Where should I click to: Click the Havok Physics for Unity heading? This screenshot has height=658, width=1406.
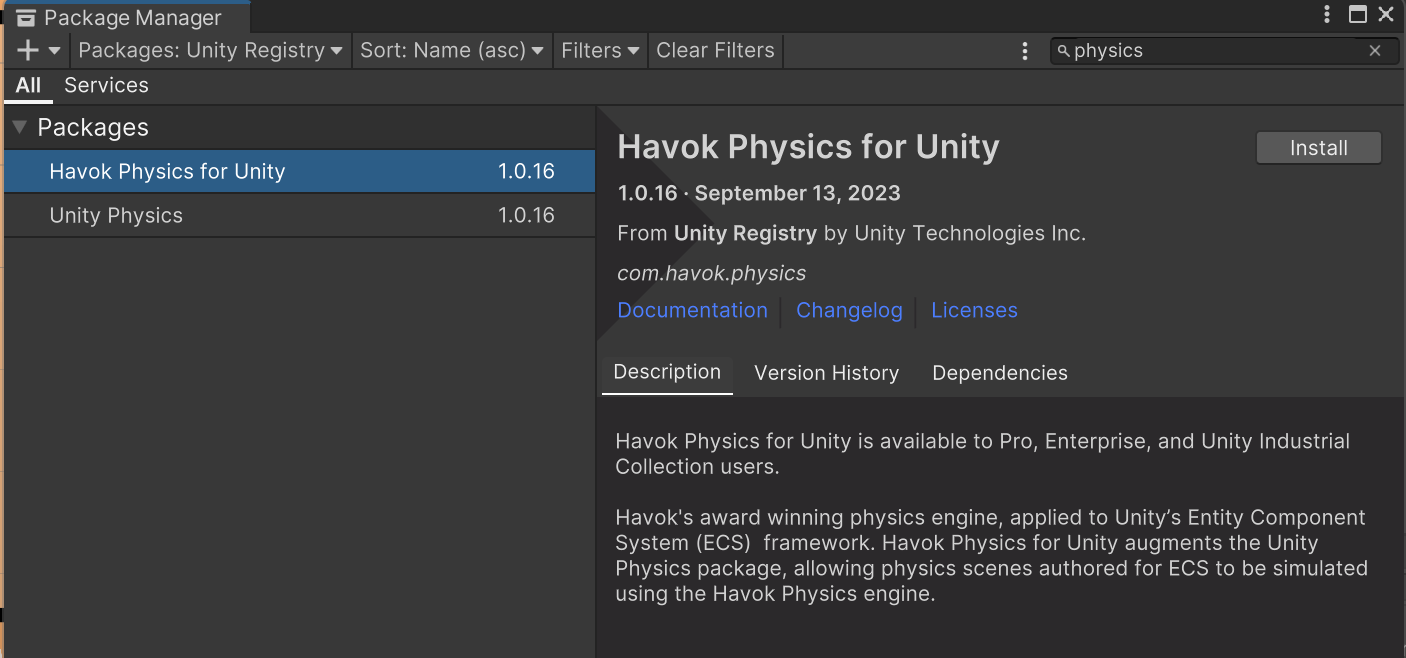click(808, 147)
